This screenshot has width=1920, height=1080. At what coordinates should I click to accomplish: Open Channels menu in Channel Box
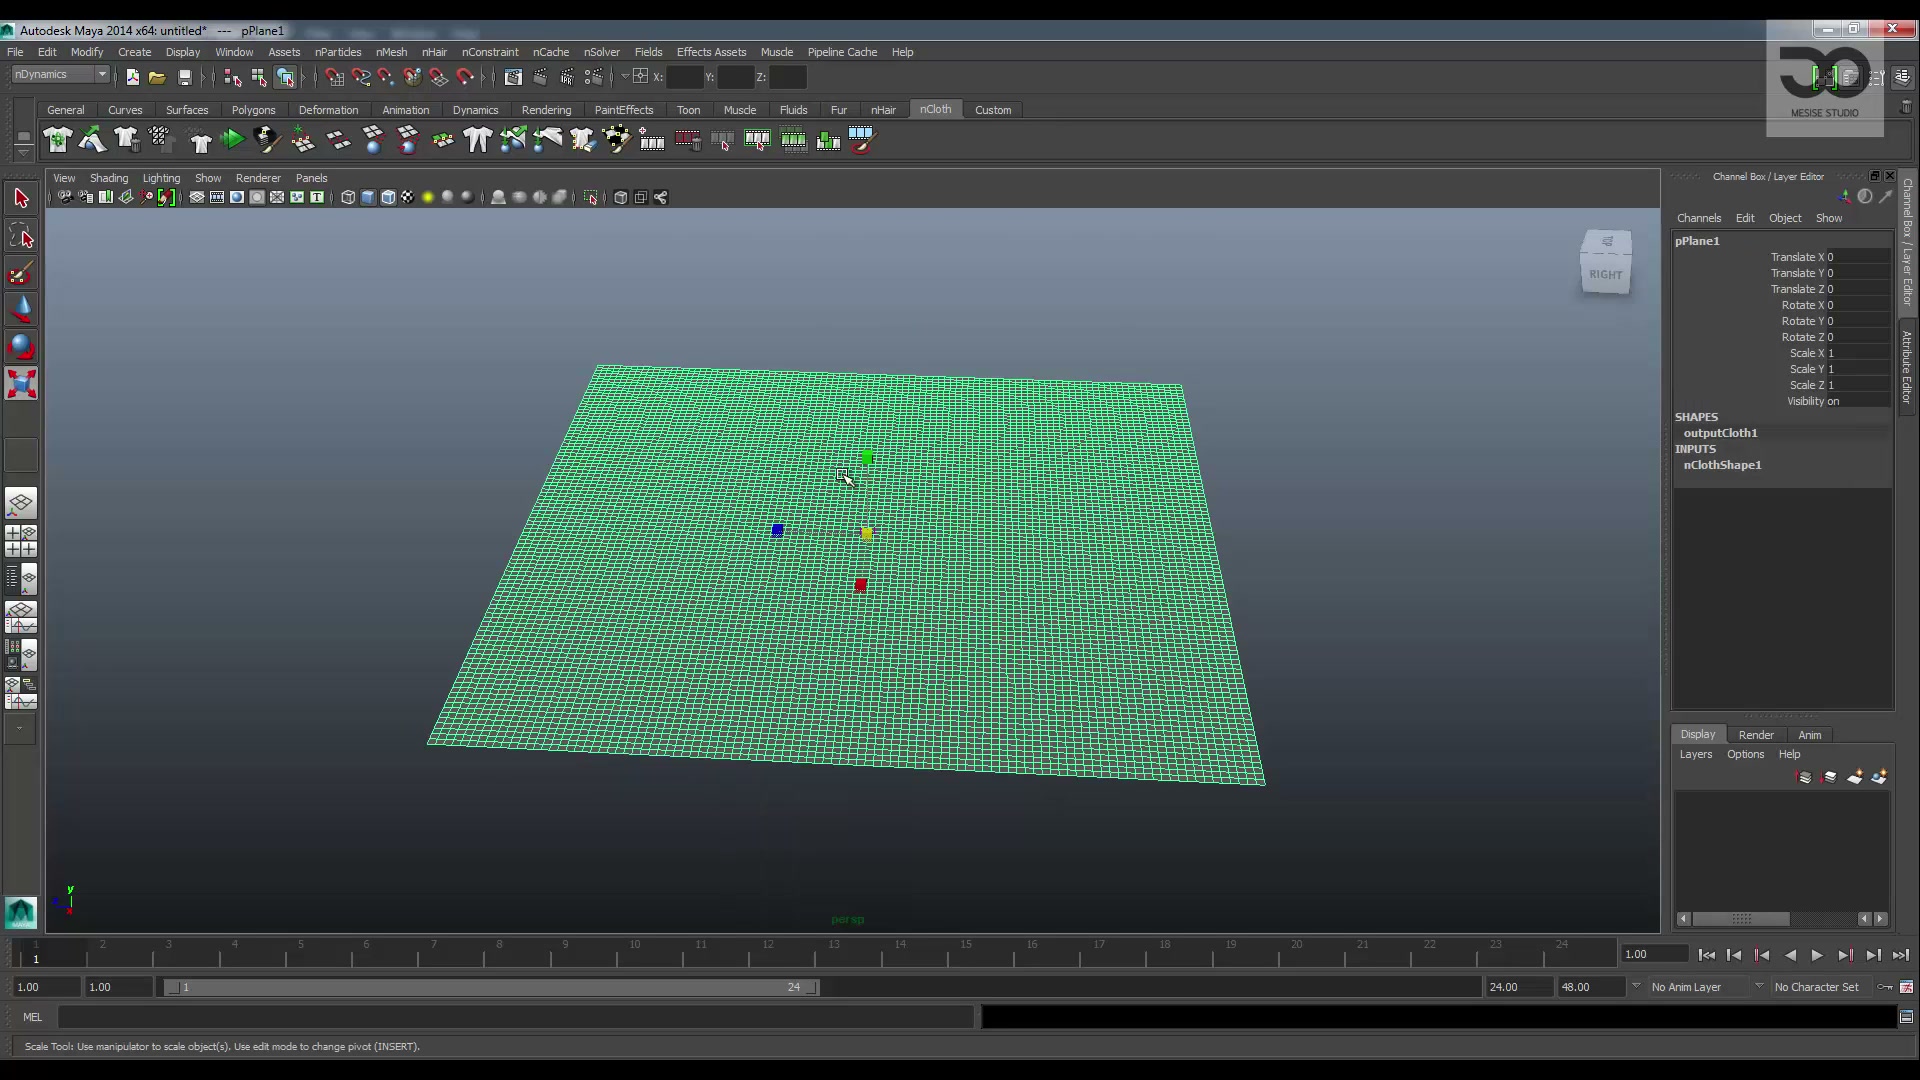click(x=1699, y=218)
